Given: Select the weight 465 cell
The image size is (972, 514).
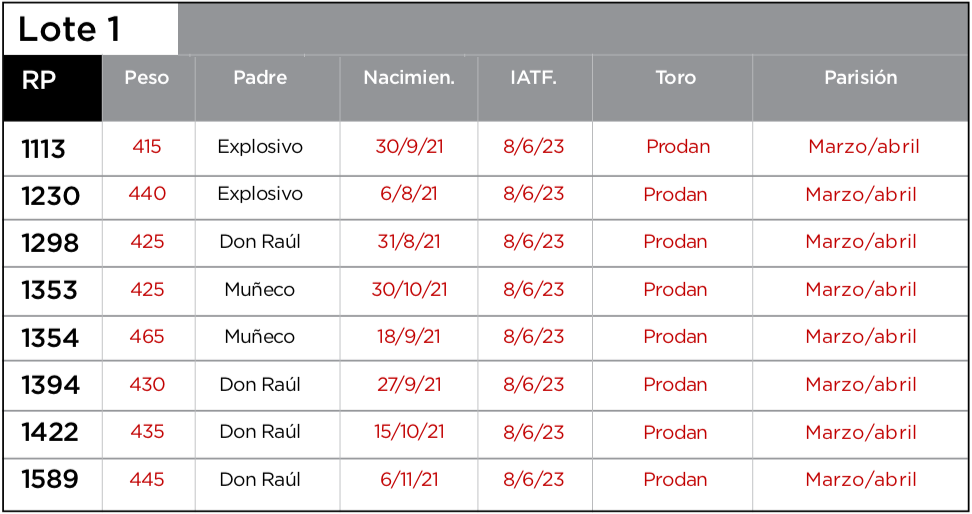Looking at the screenshot, I should point(147,337).
